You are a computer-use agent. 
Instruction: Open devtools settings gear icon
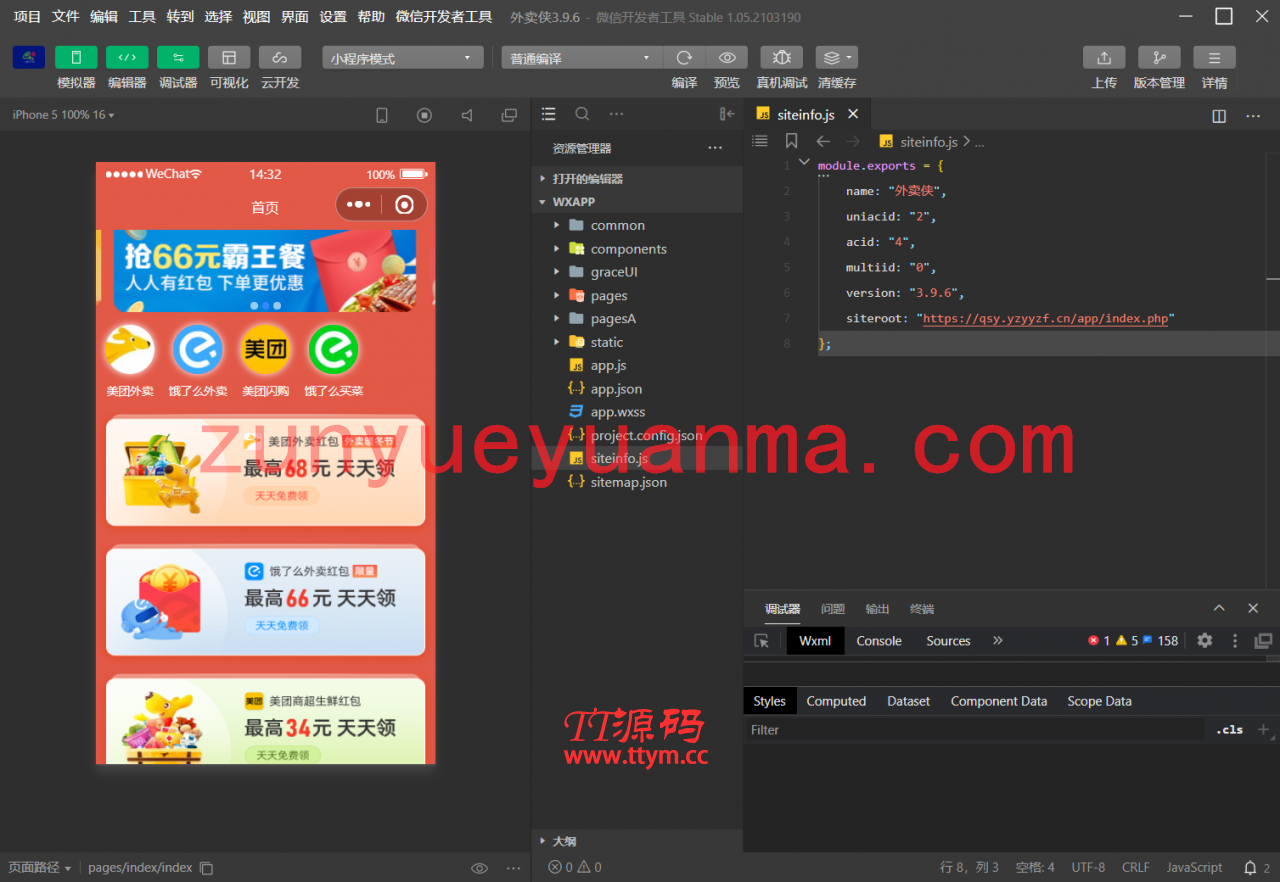(1205, 641)
